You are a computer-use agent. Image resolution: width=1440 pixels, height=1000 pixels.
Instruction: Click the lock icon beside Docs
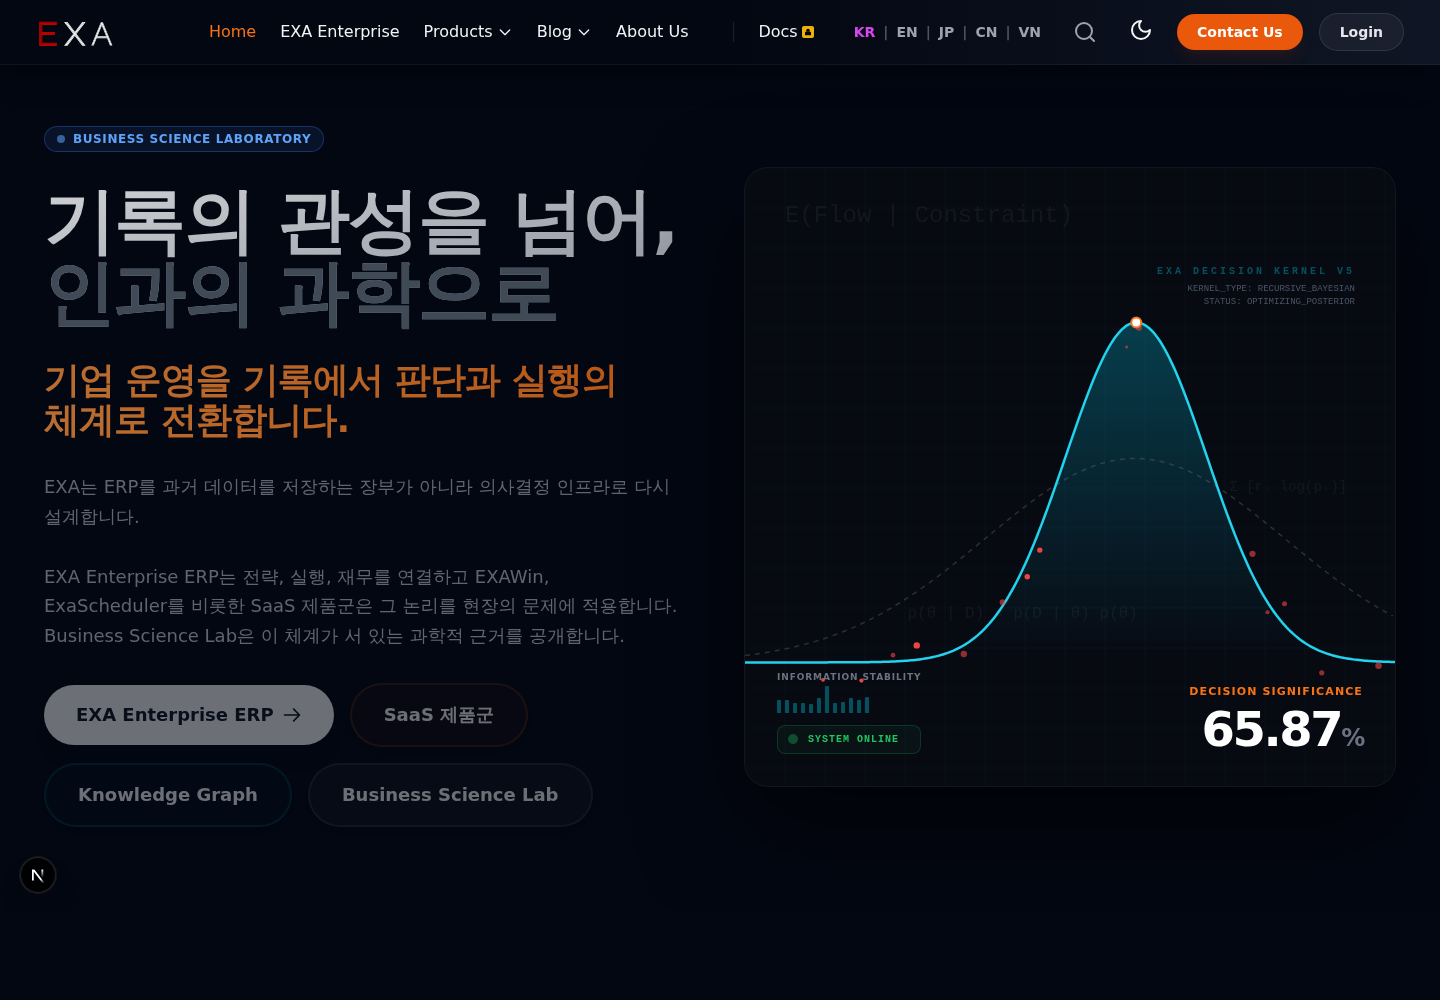point(808,32)
